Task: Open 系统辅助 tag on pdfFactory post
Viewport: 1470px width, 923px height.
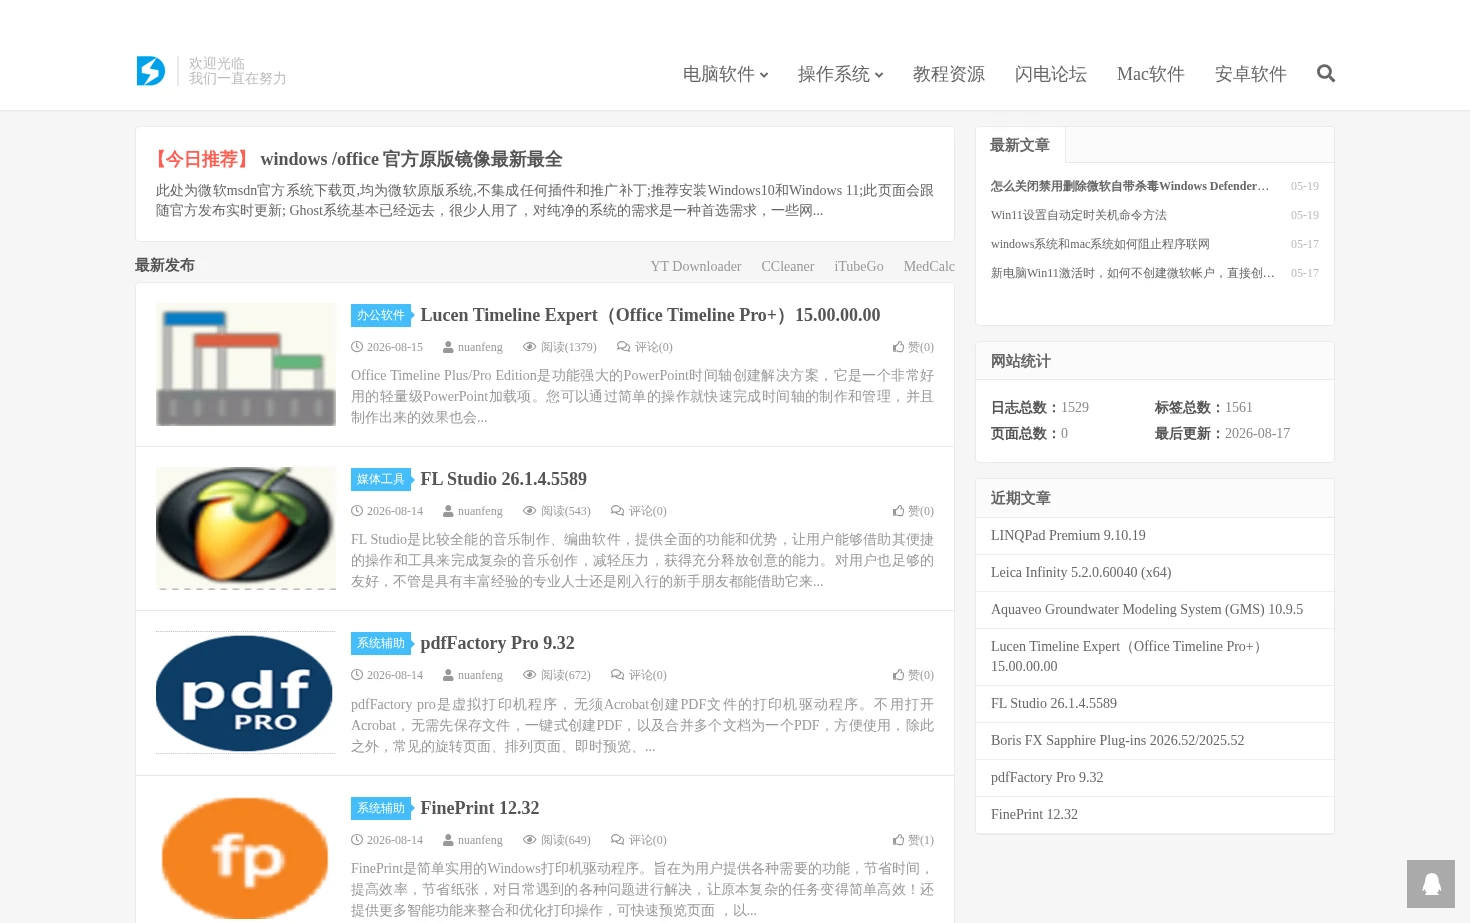Action: pos(381,643)
